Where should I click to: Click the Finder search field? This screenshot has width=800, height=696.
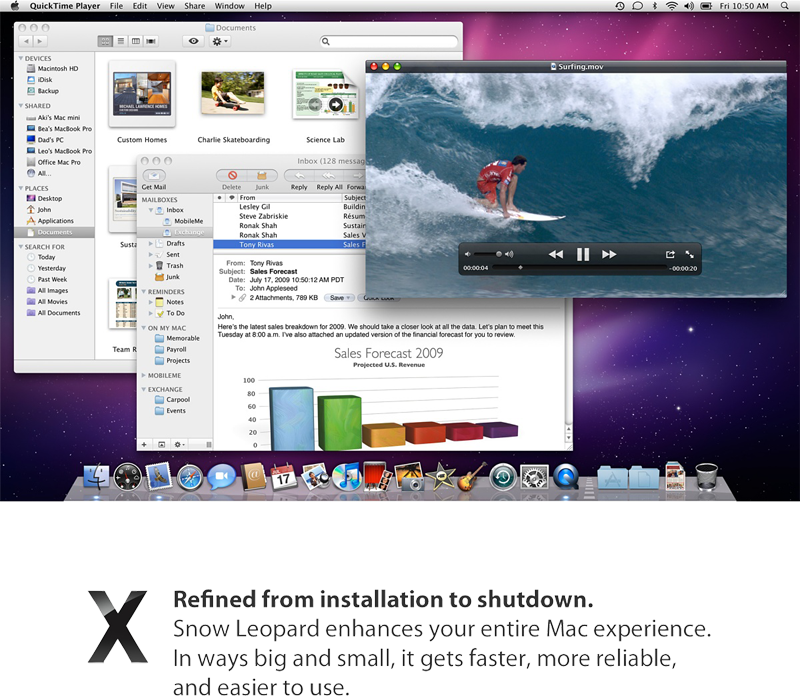389,41
